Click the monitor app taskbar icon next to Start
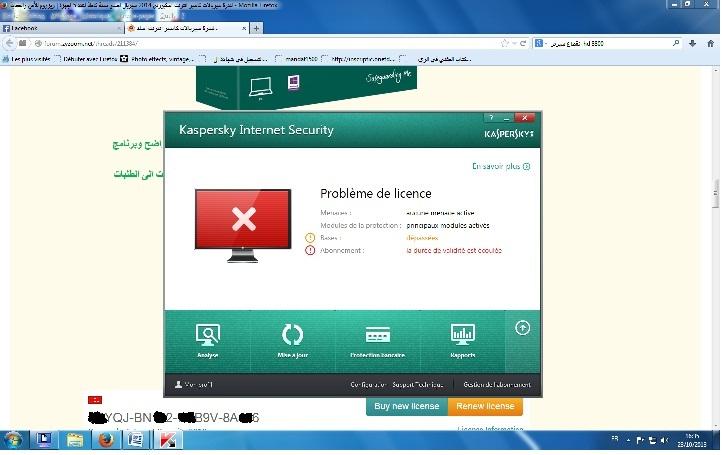The image size is (722, 455). (44, 440)
